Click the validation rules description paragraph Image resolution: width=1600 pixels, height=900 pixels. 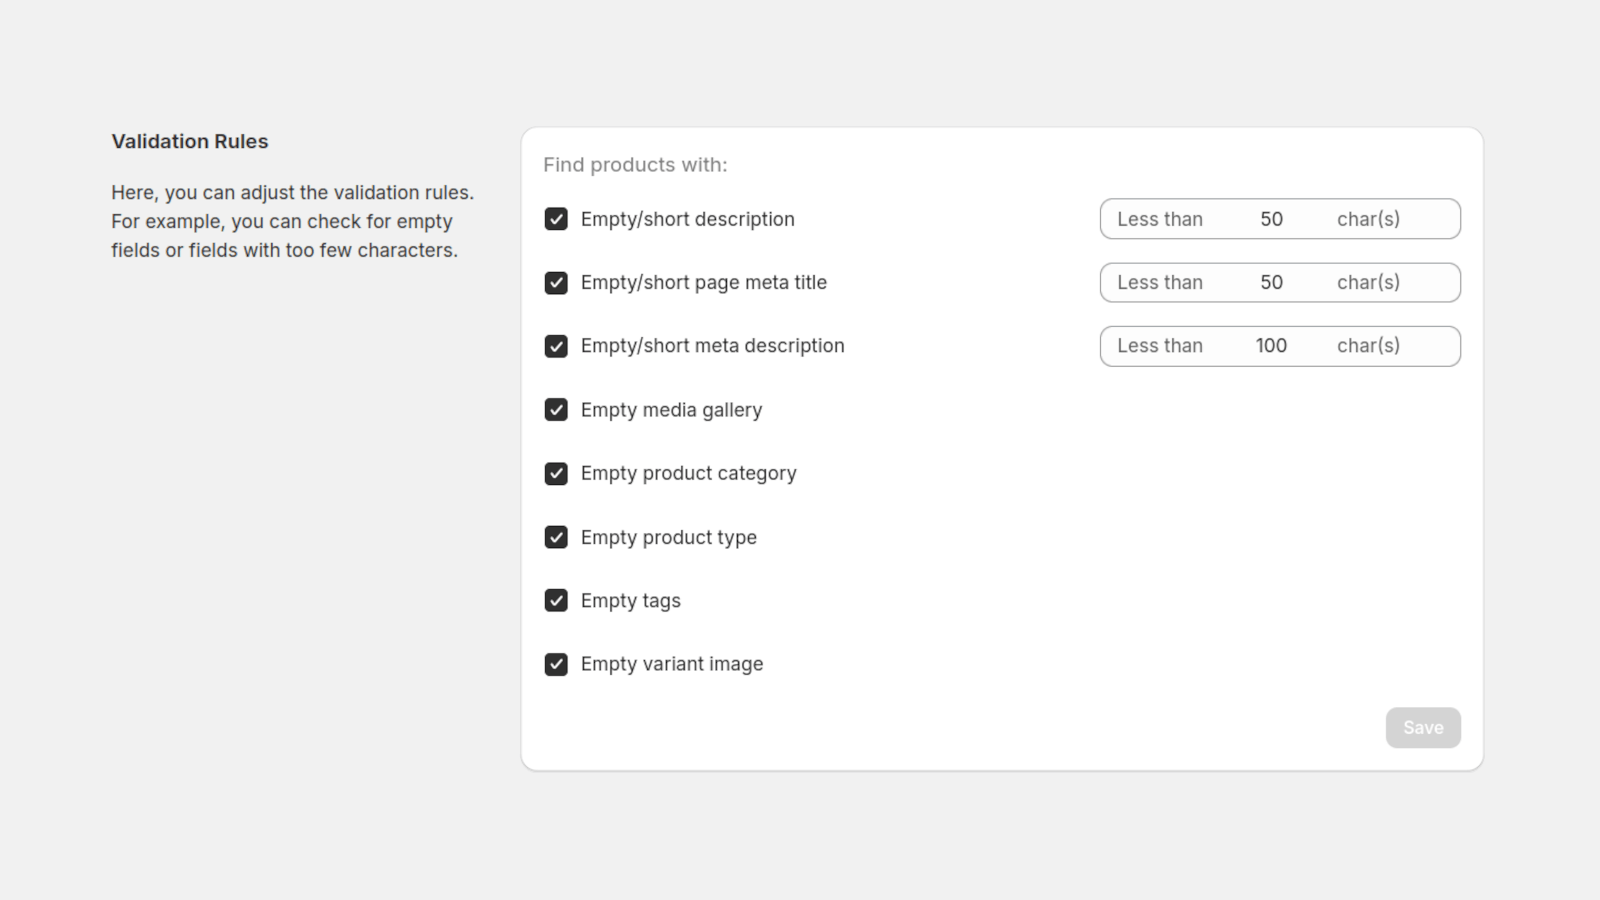292,221
